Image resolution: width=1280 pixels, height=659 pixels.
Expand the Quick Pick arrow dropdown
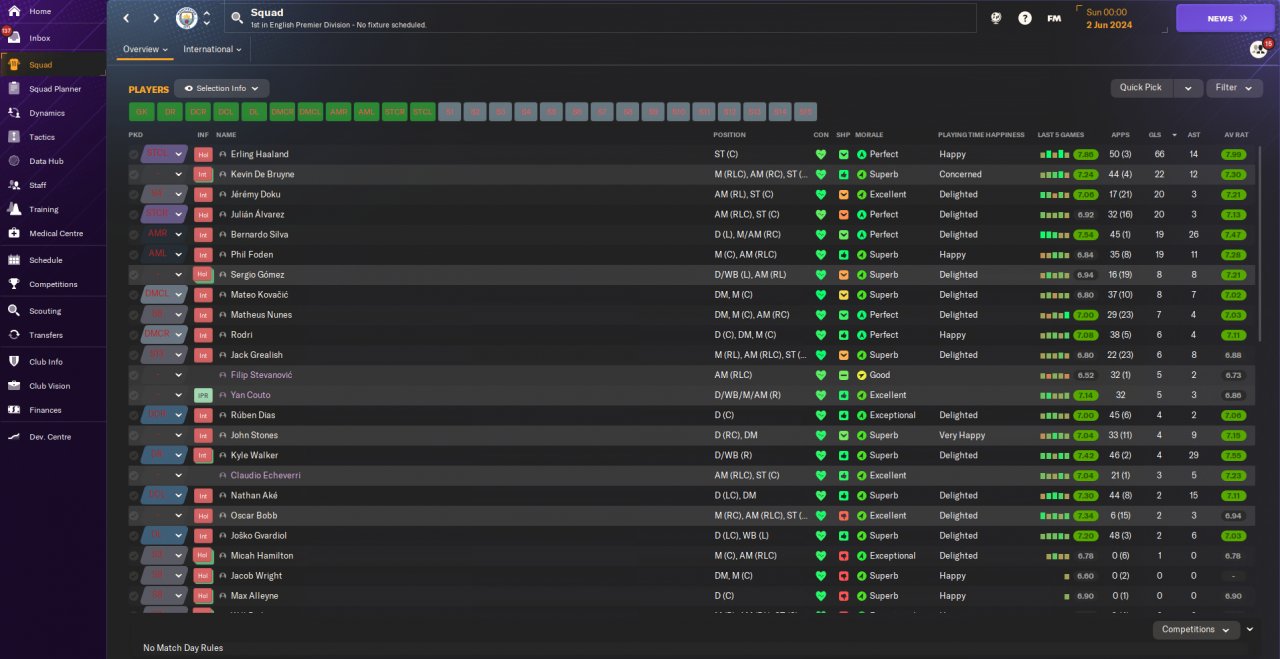click(x=1188, y=88)
